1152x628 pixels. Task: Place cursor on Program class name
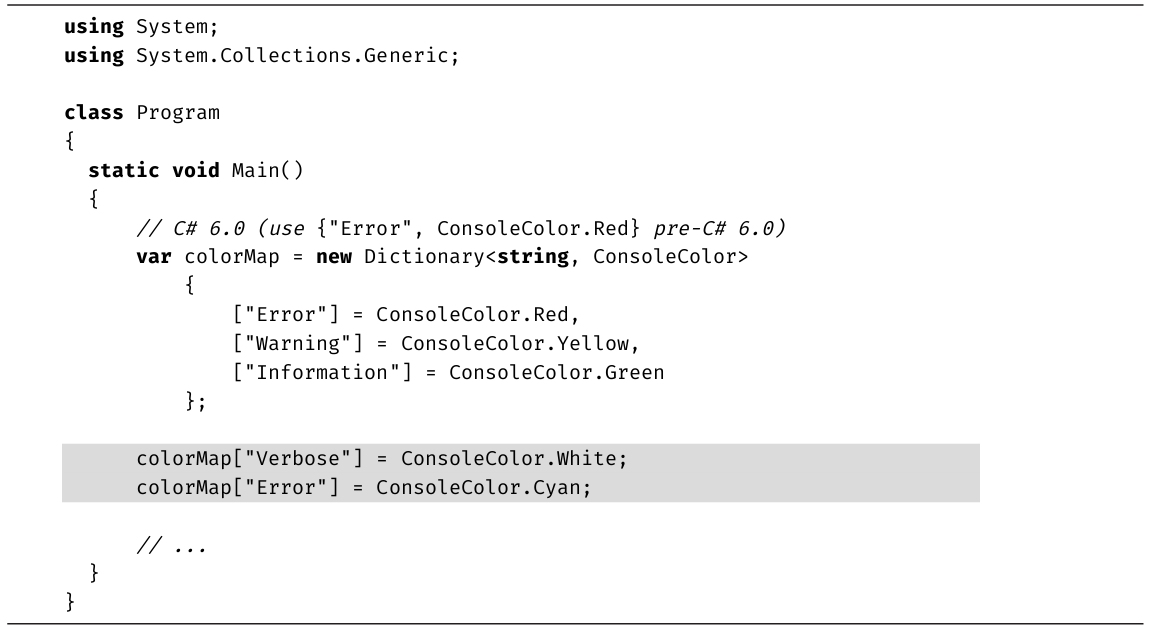coord(177,112)
